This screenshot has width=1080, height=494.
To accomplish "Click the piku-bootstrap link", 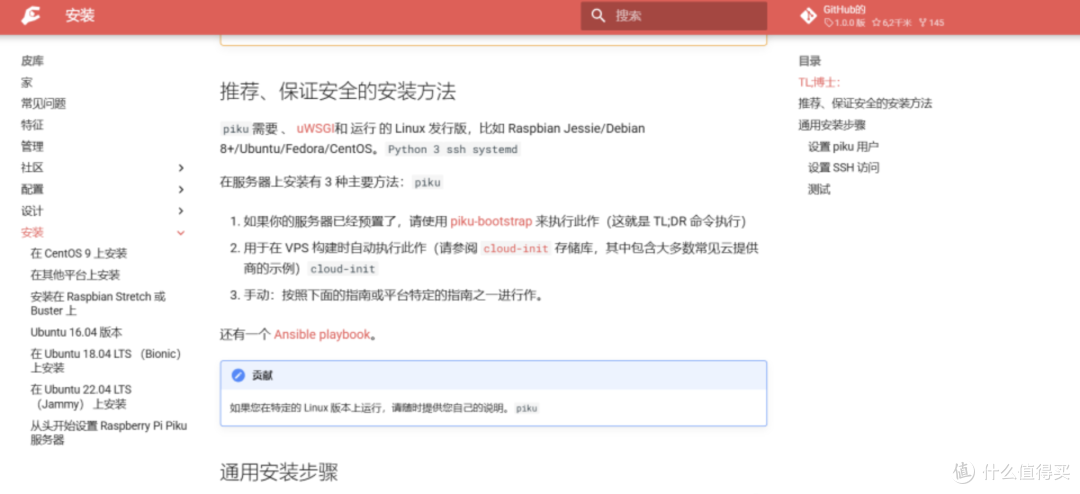I will 491,221.
